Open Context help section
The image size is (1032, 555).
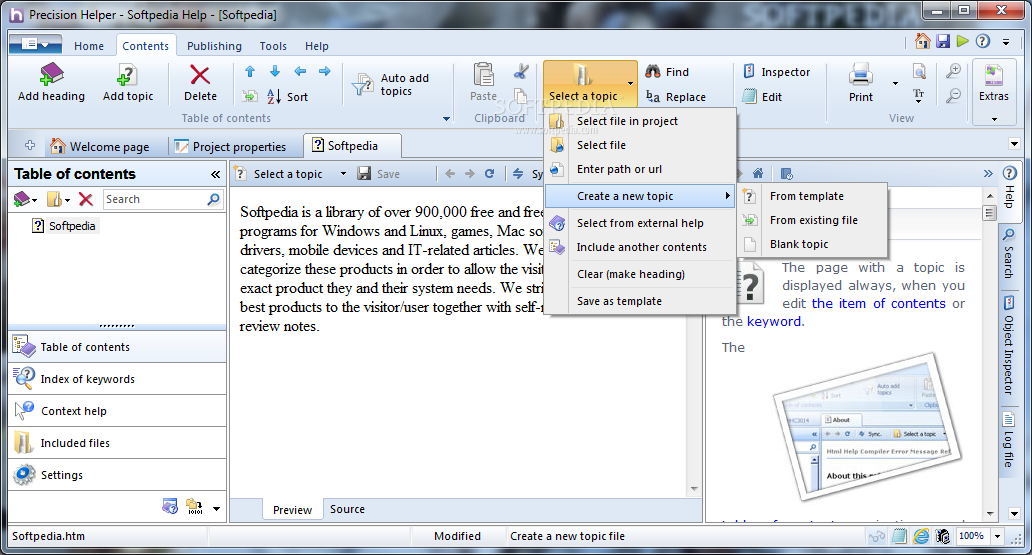[x=117, y=411]
